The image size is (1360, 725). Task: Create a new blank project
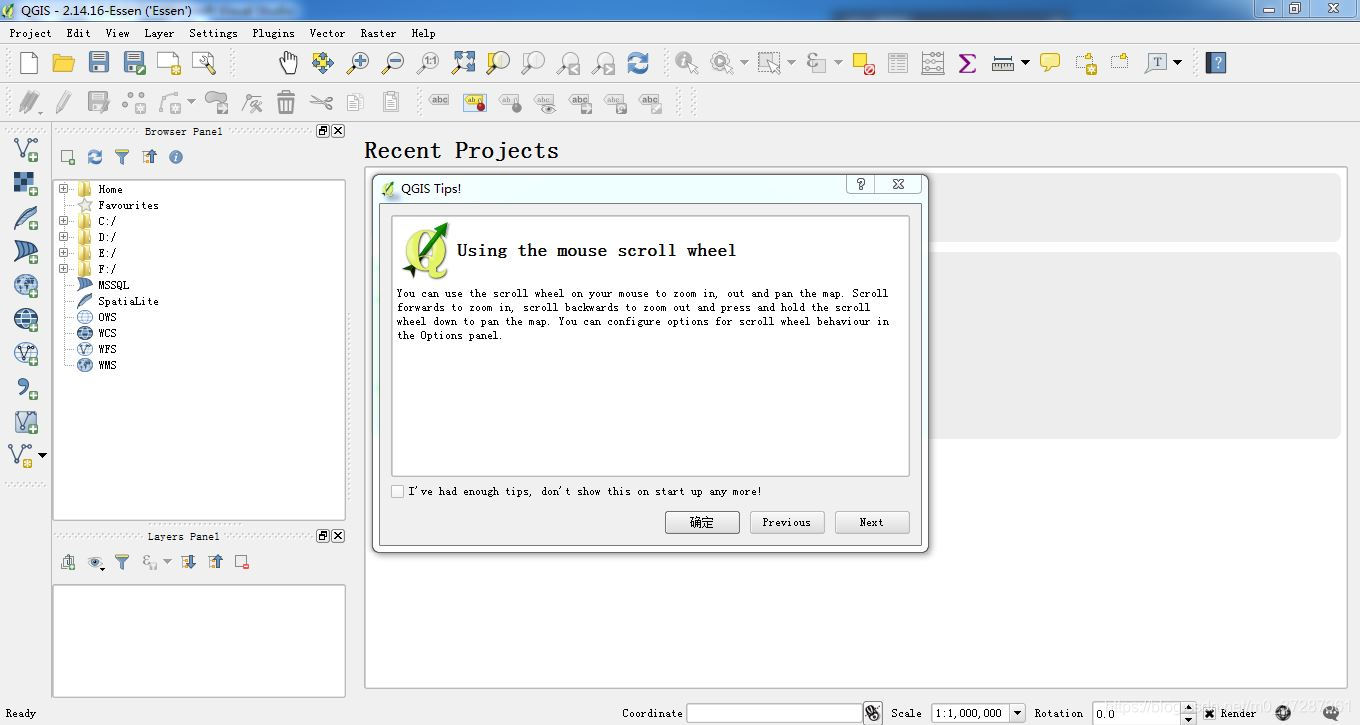(x=29, y=63)
